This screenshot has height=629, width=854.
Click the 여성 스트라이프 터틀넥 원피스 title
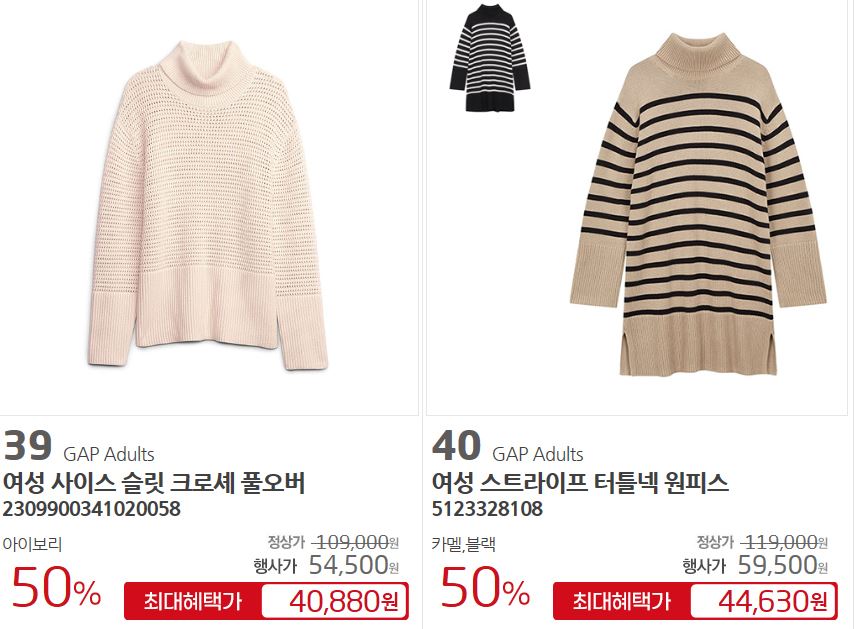[x=580, y=483]
